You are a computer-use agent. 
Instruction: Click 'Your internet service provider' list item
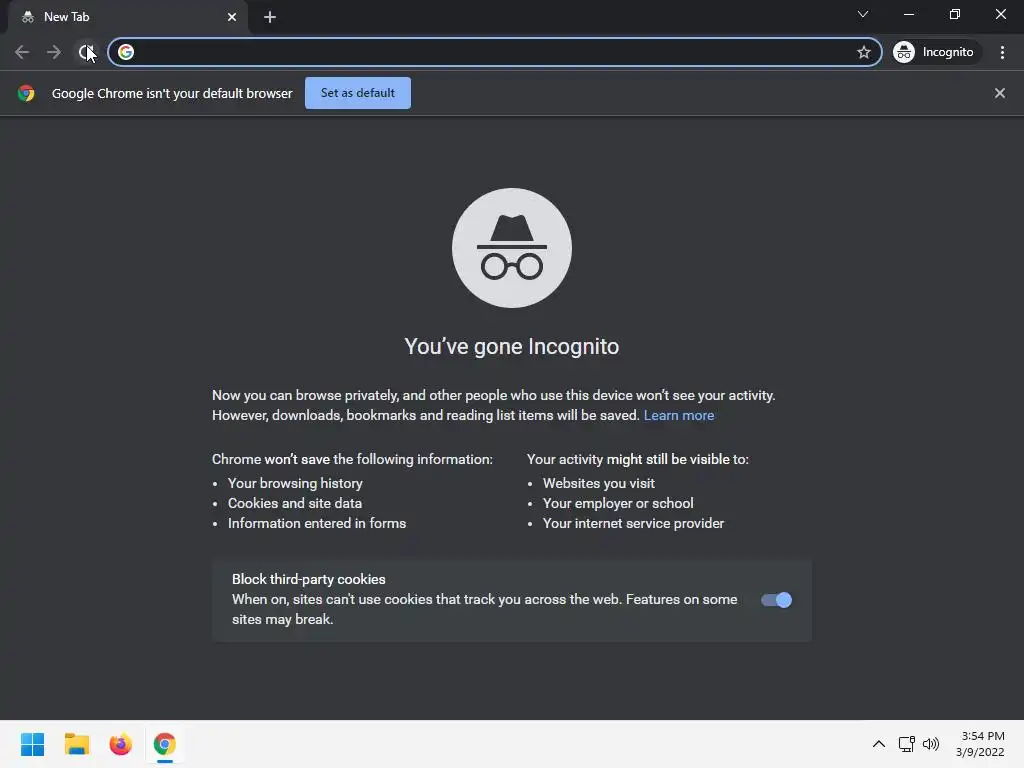[x=633, y=523]
